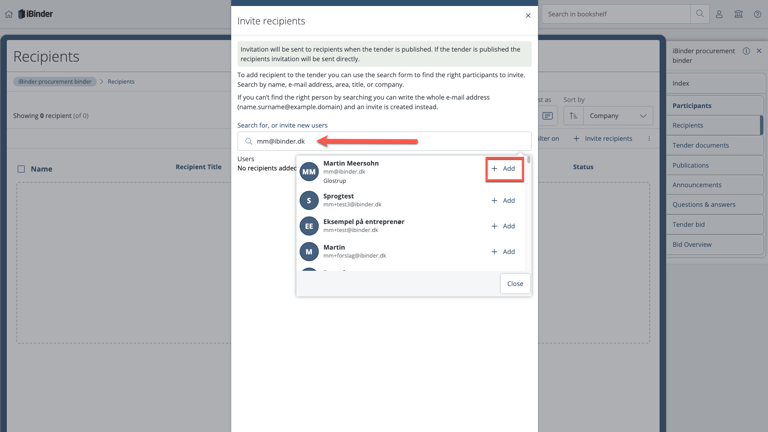The image size is (768, 432).
Task: Click Invite recipients button
Action: (602, 139)
